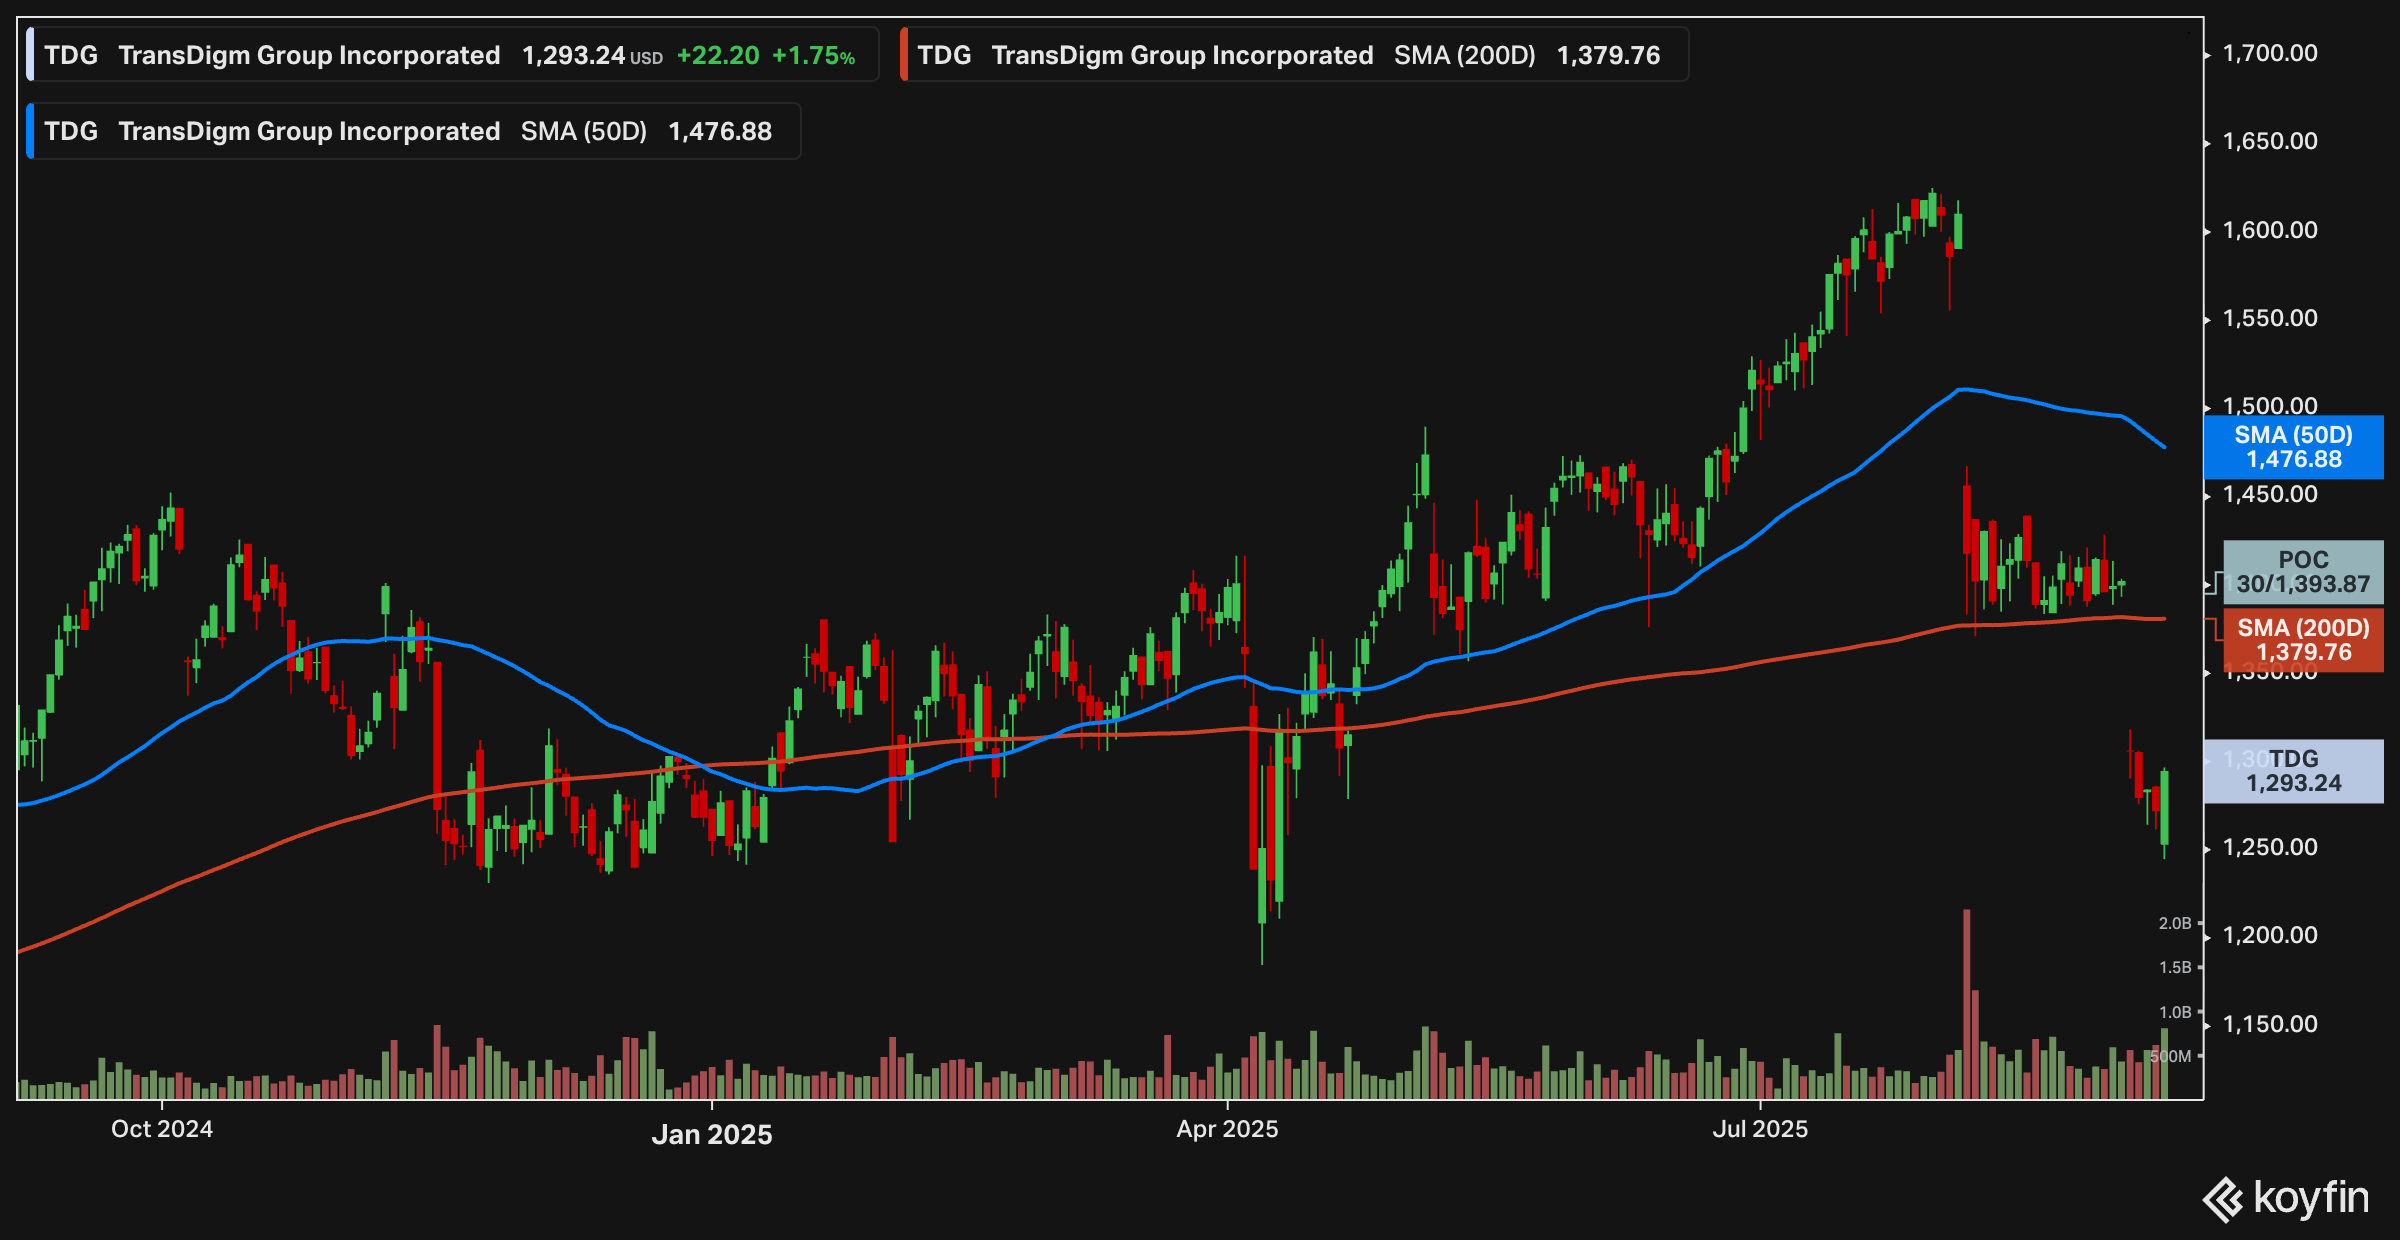Viewport: 2400px width, 1240px height.
Task: Click the light color bar of TDG price legend
Action: [x=30, y=55]
